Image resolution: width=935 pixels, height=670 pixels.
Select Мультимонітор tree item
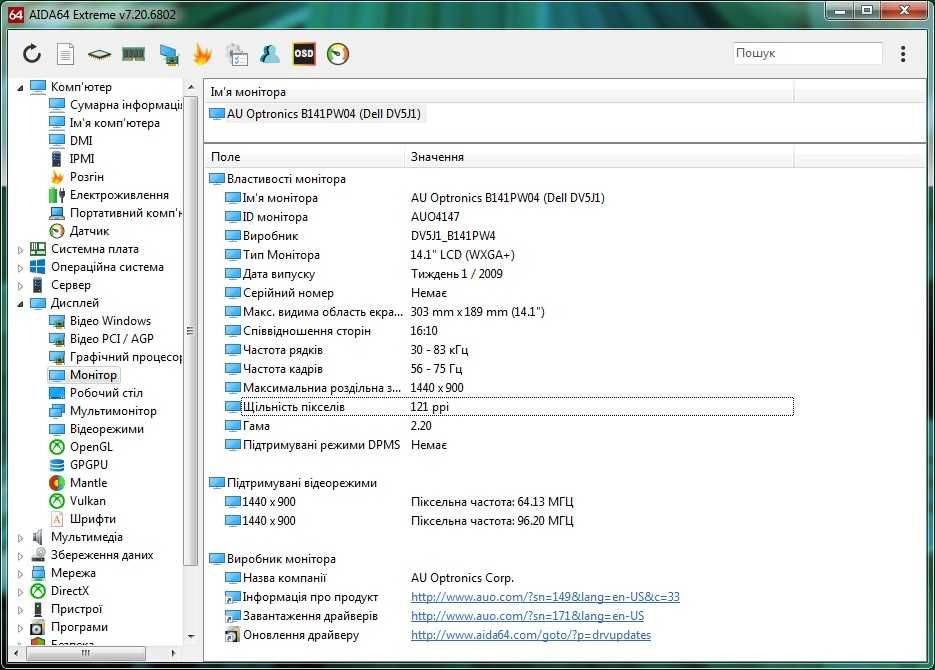tap(113, 411)
